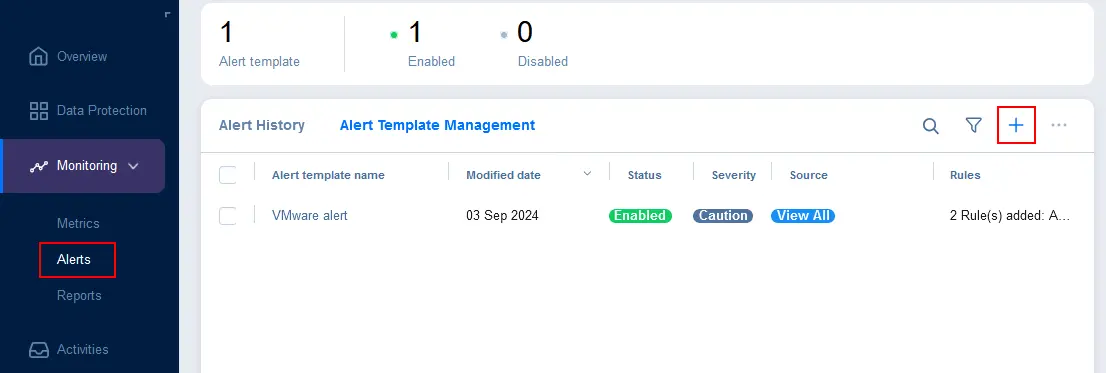
Task: Go to Reports under Monitoring
Action: [79, 295]
